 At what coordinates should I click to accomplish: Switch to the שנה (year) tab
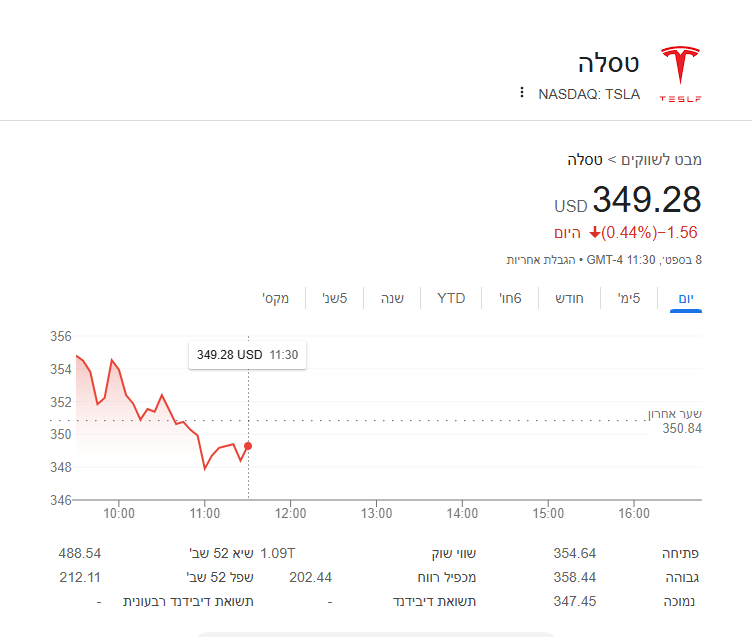coord(392,298)
